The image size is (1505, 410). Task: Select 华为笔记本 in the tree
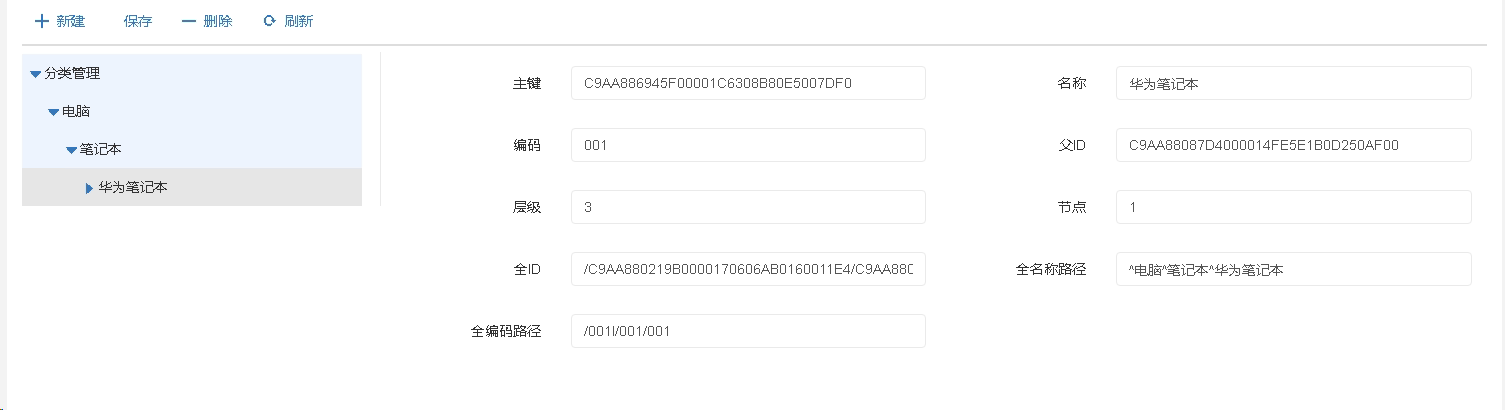coord(133,187)
